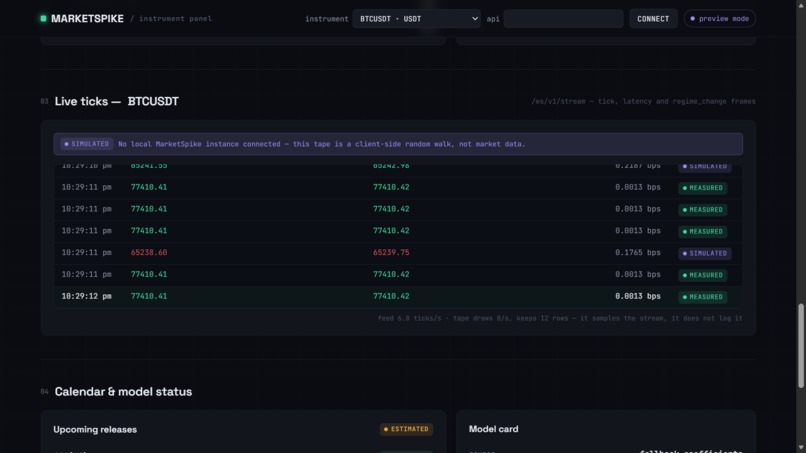The height and width of the screenshot is (453, 806).
Task: Click the SIMULATED badge in the 65238.60 row
Action: (704, 253)
